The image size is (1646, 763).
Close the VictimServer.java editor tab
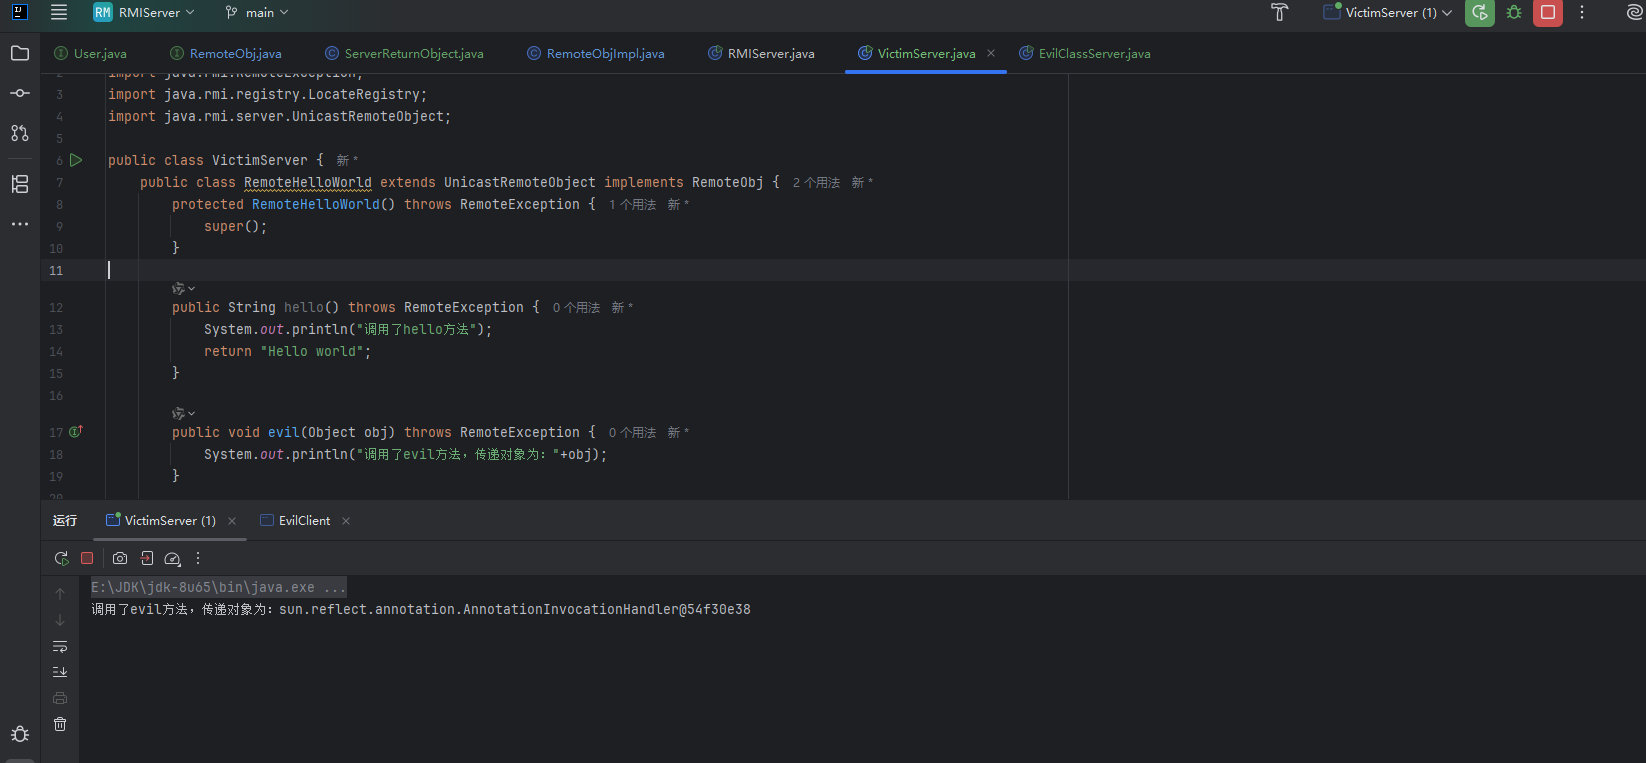click(x=991, y=54)
